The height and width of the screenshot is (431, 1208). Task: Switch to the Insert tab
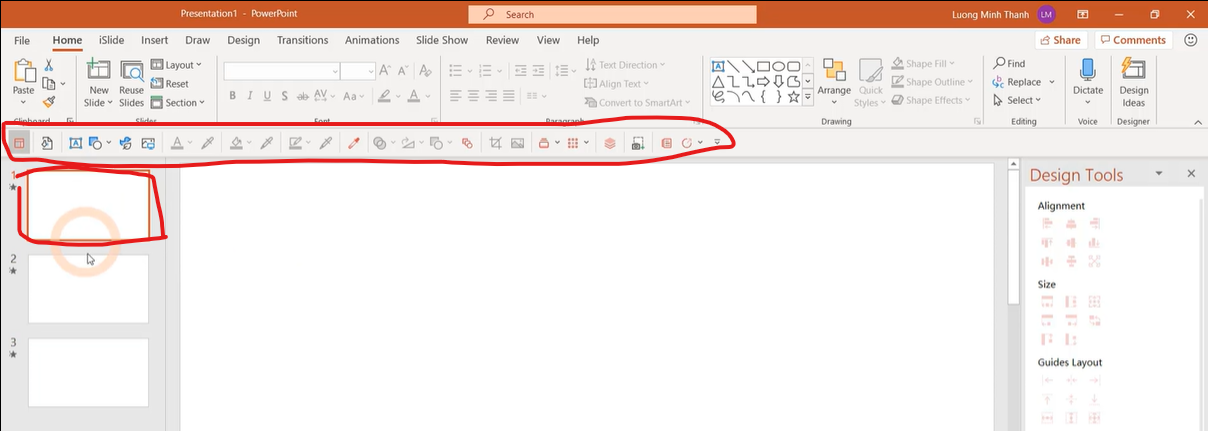[x=154, y=40]
